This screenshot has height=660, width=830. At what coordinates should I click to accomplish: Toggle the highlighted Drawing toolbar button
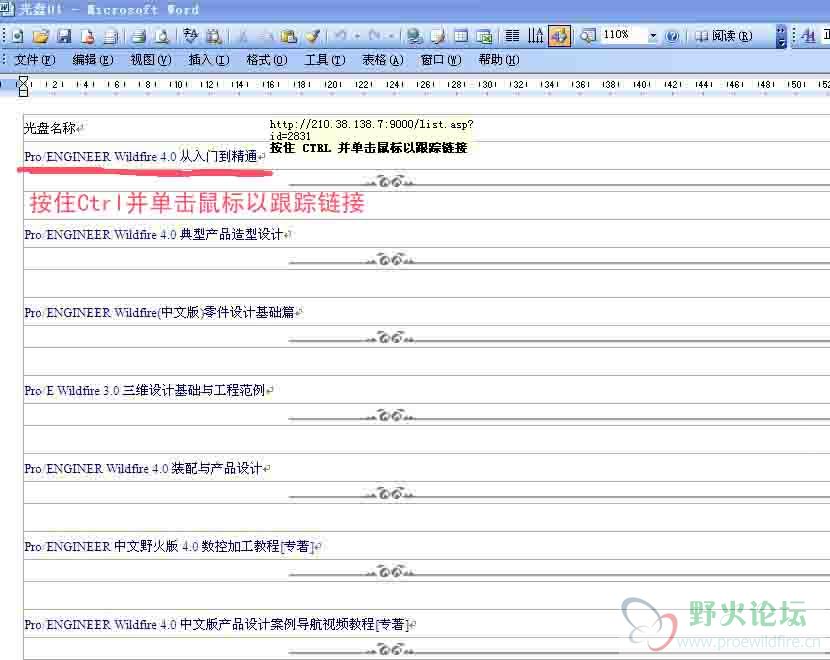pyautogui.click(x=559, y=36)
